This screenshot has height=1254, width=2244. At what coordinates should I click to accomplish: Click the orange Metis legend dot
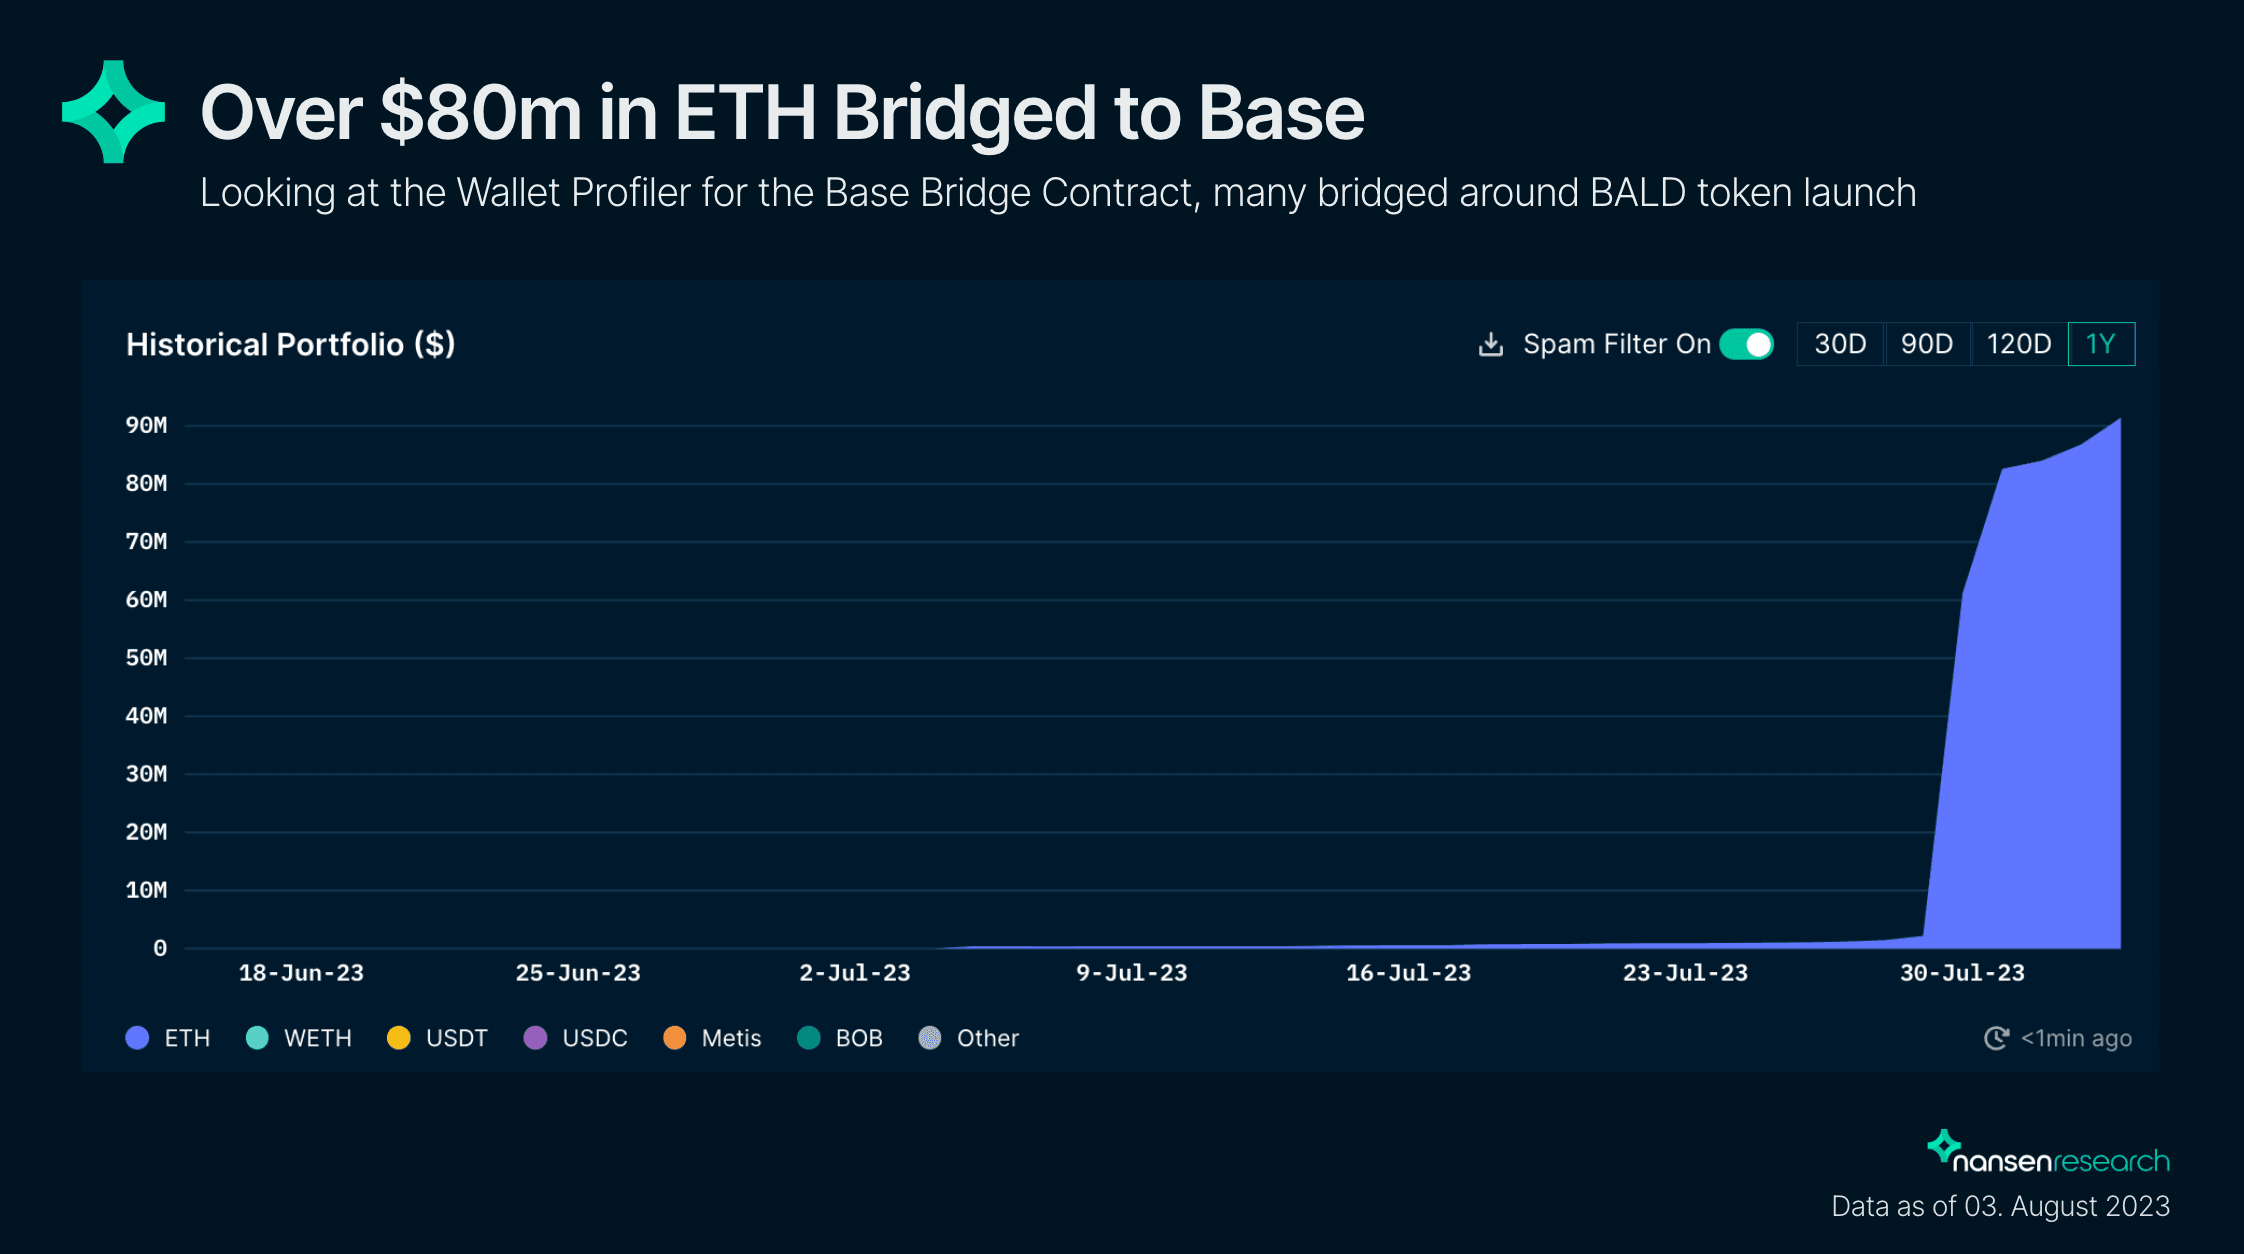pos(675,1038)
